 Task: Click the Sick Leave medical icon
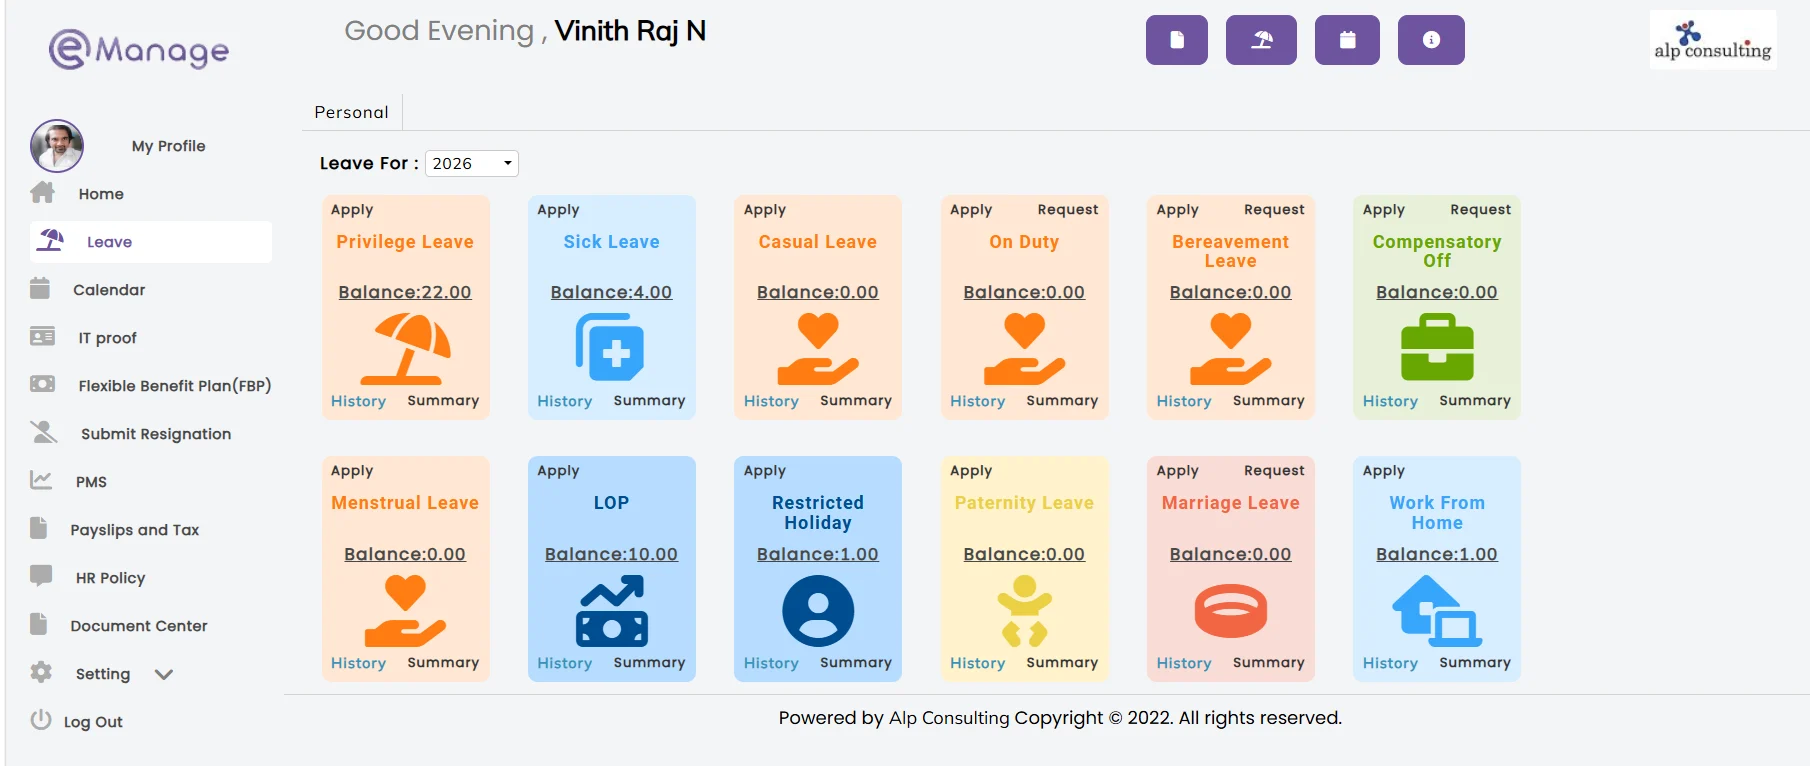(x=611, y=347)
